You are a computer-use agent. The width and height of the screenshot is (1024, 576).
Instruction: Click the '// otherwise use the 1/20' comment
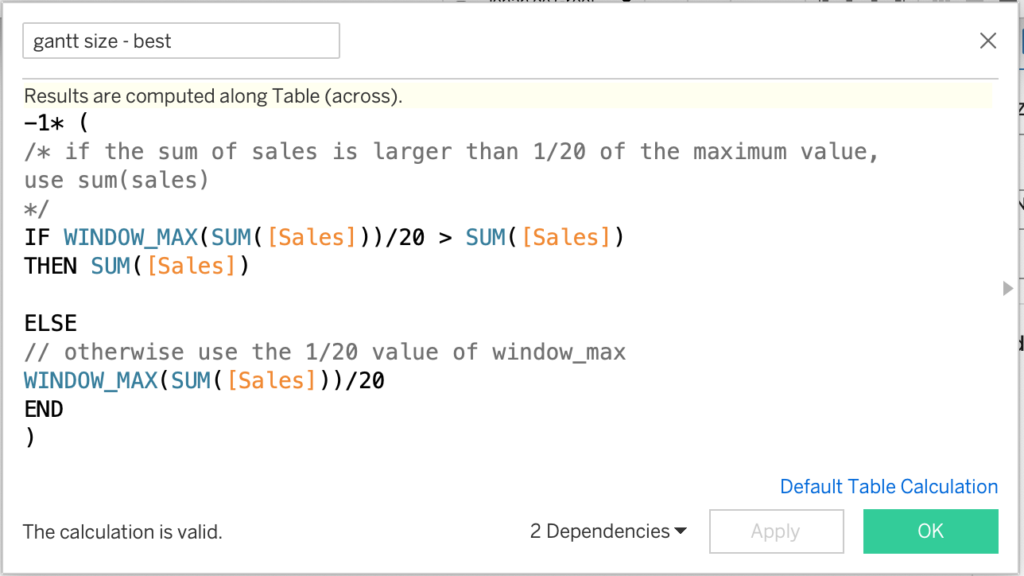(324, 352)
